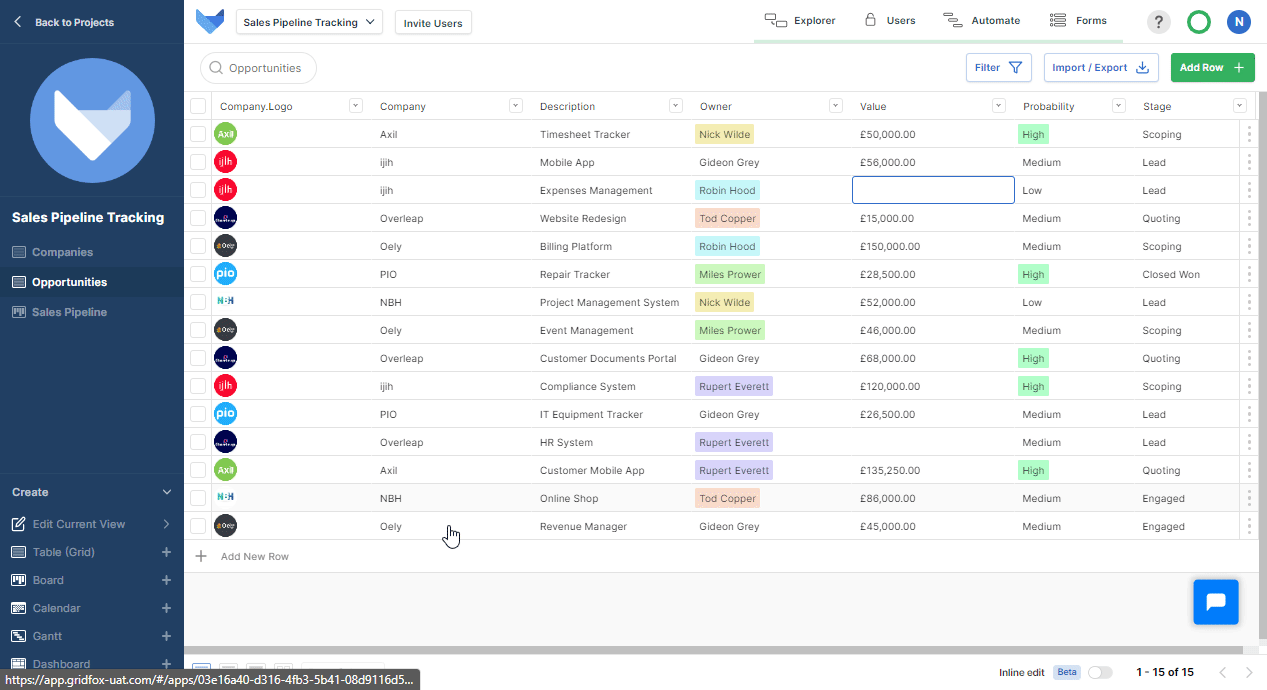Open row menu for Repair Tracker

1249,274
